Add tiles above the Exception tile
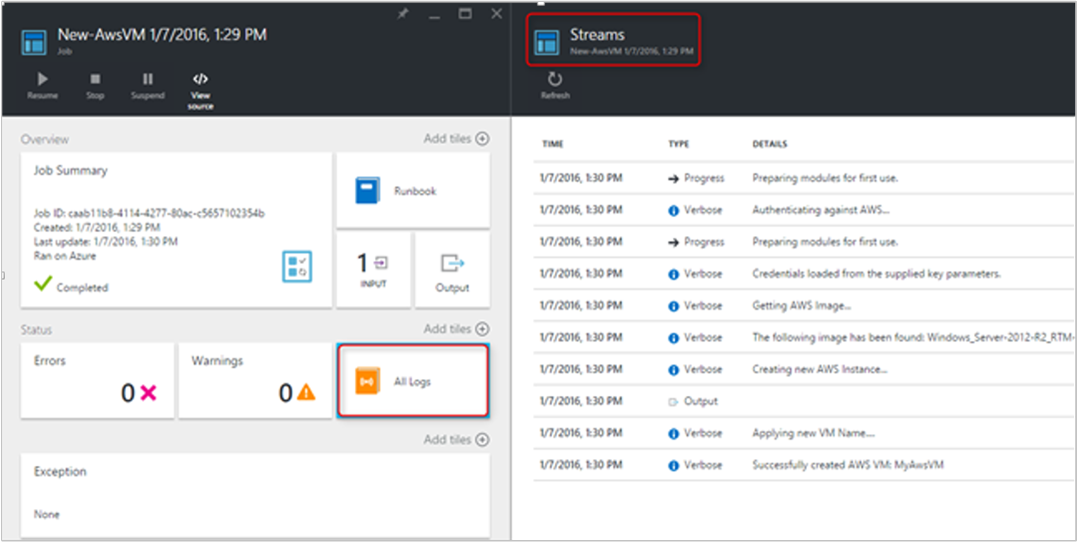Viewport: 1078px width, 542px height. pos(456,440)
